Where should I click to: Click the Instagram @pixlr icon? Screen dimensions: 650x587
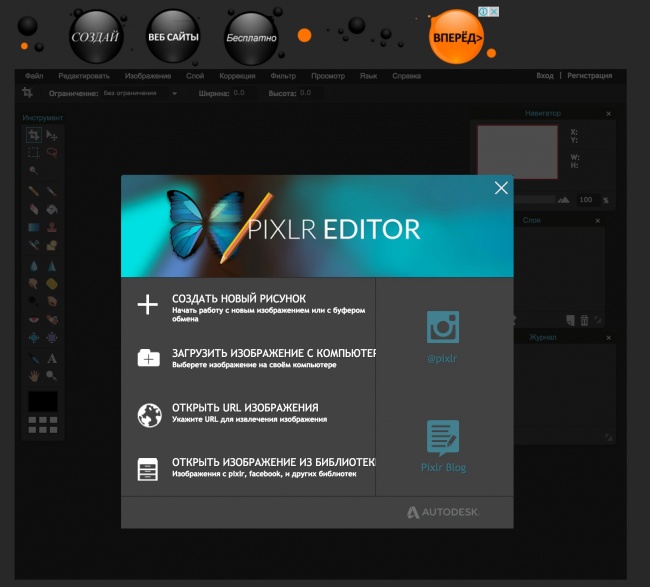(442, 327)
